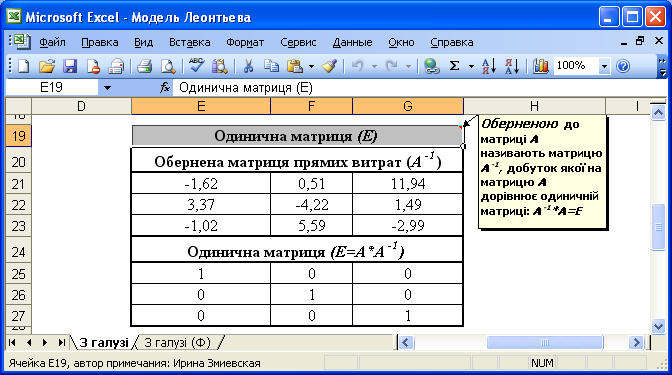Open the Файл menu

click(x=52, y=42)
